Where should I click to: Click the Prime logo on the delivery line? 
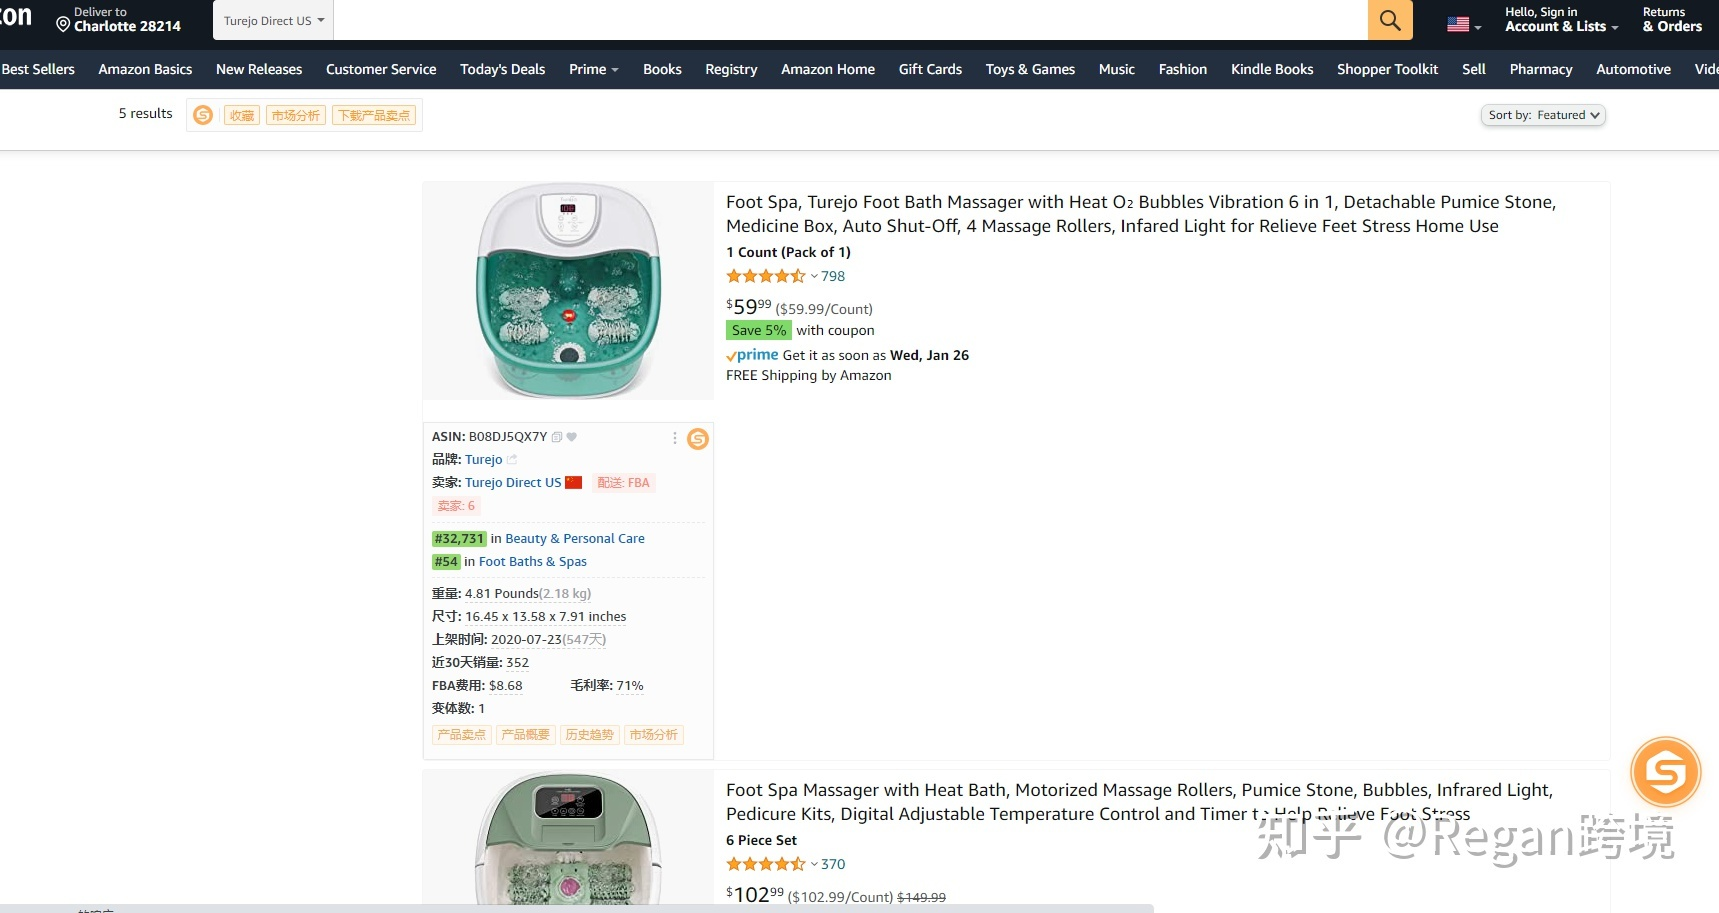coord(751,355)
